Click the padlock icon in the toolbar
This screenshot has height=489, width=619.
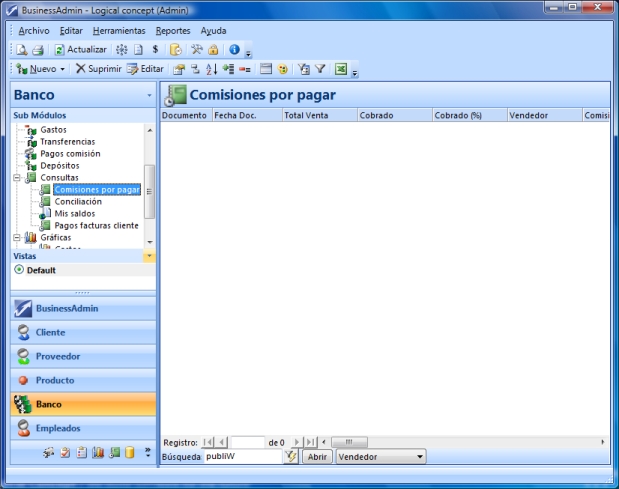pyautogui.click(x=213, y=49)
